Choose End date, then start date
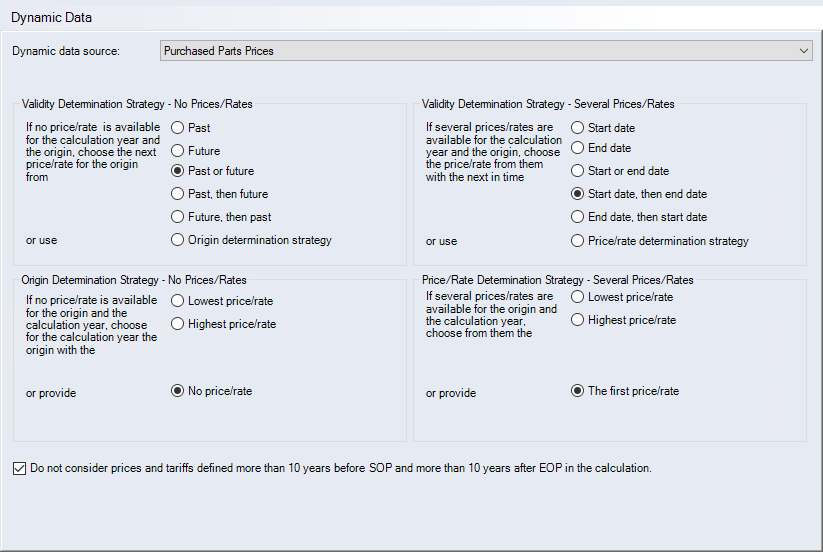Image resolution: width=823 pixels, height=552 pixels. [578, 217]
